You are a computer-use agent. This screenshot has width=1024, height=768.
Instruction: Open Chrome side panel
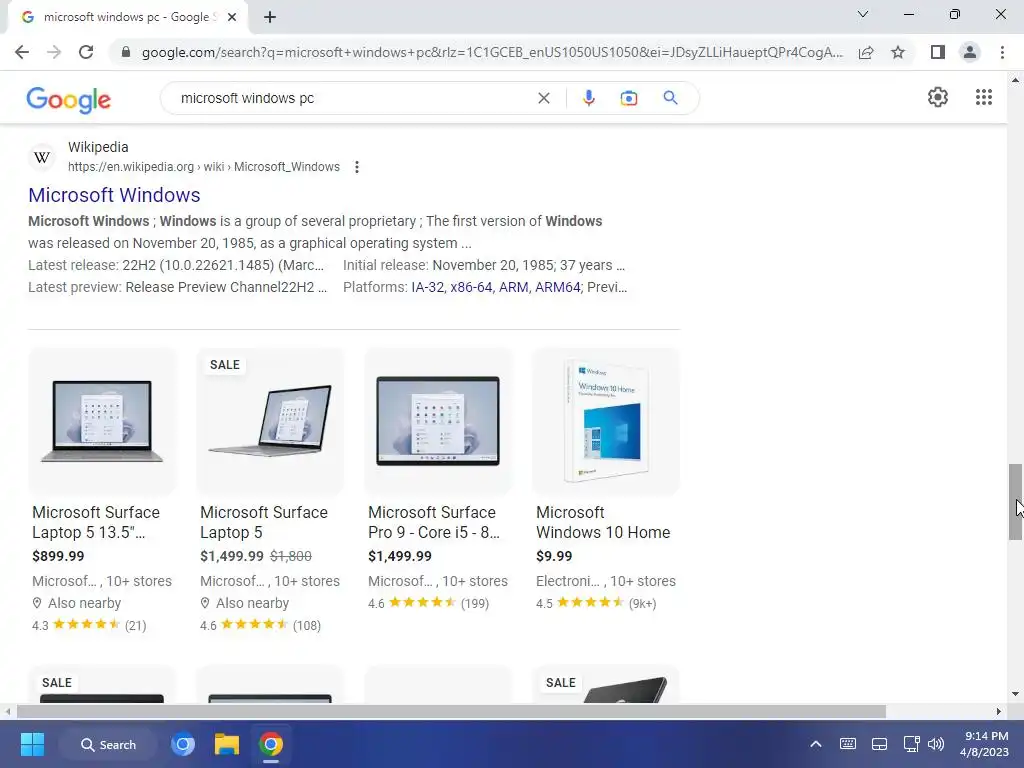(938, 52)
